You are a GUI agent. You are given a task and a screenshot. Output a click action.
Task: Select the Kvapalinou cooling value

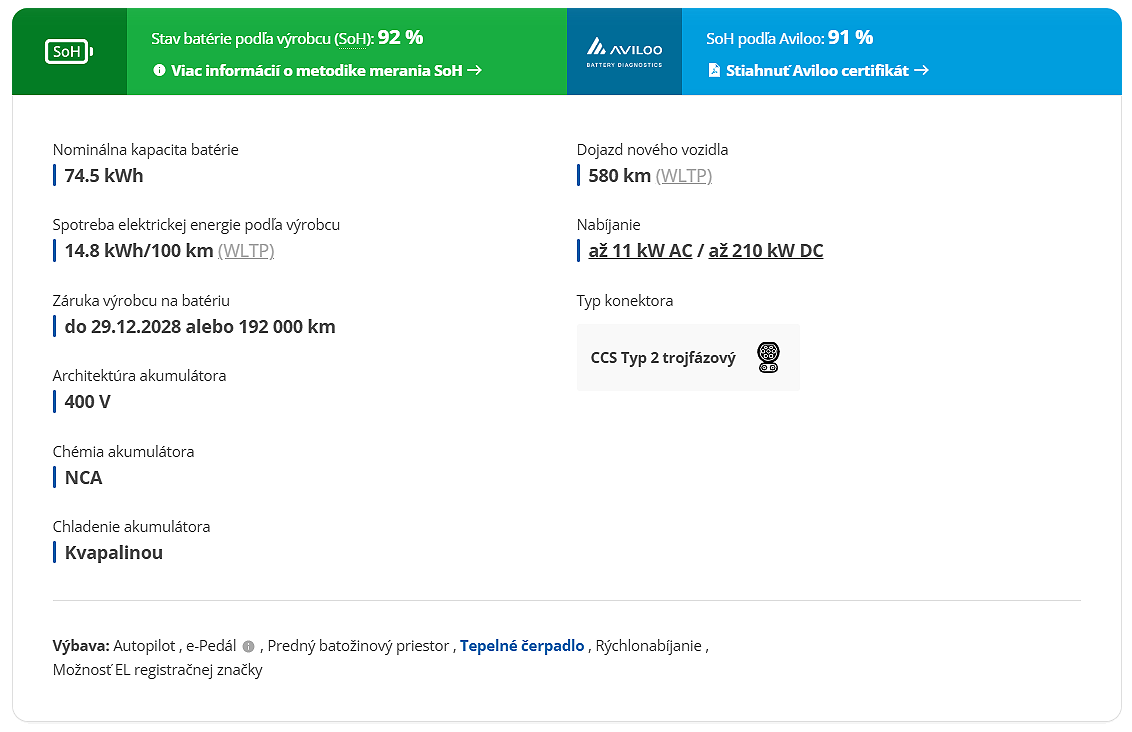(114, 552)
